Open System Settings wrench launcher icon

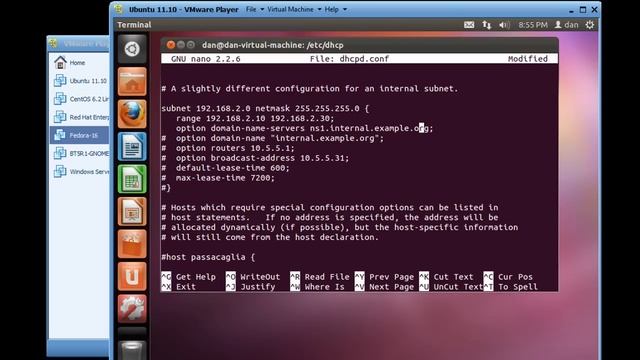(132, 309)
